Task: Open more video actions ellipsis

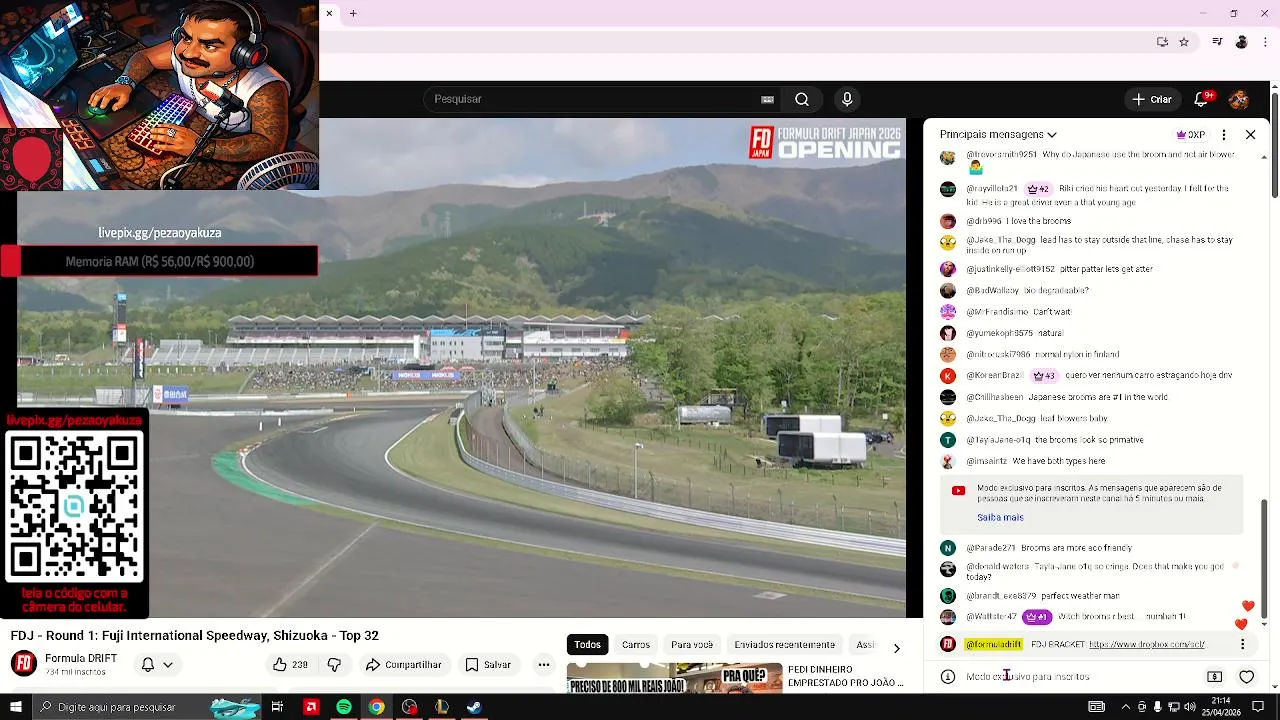Action: 543,665
